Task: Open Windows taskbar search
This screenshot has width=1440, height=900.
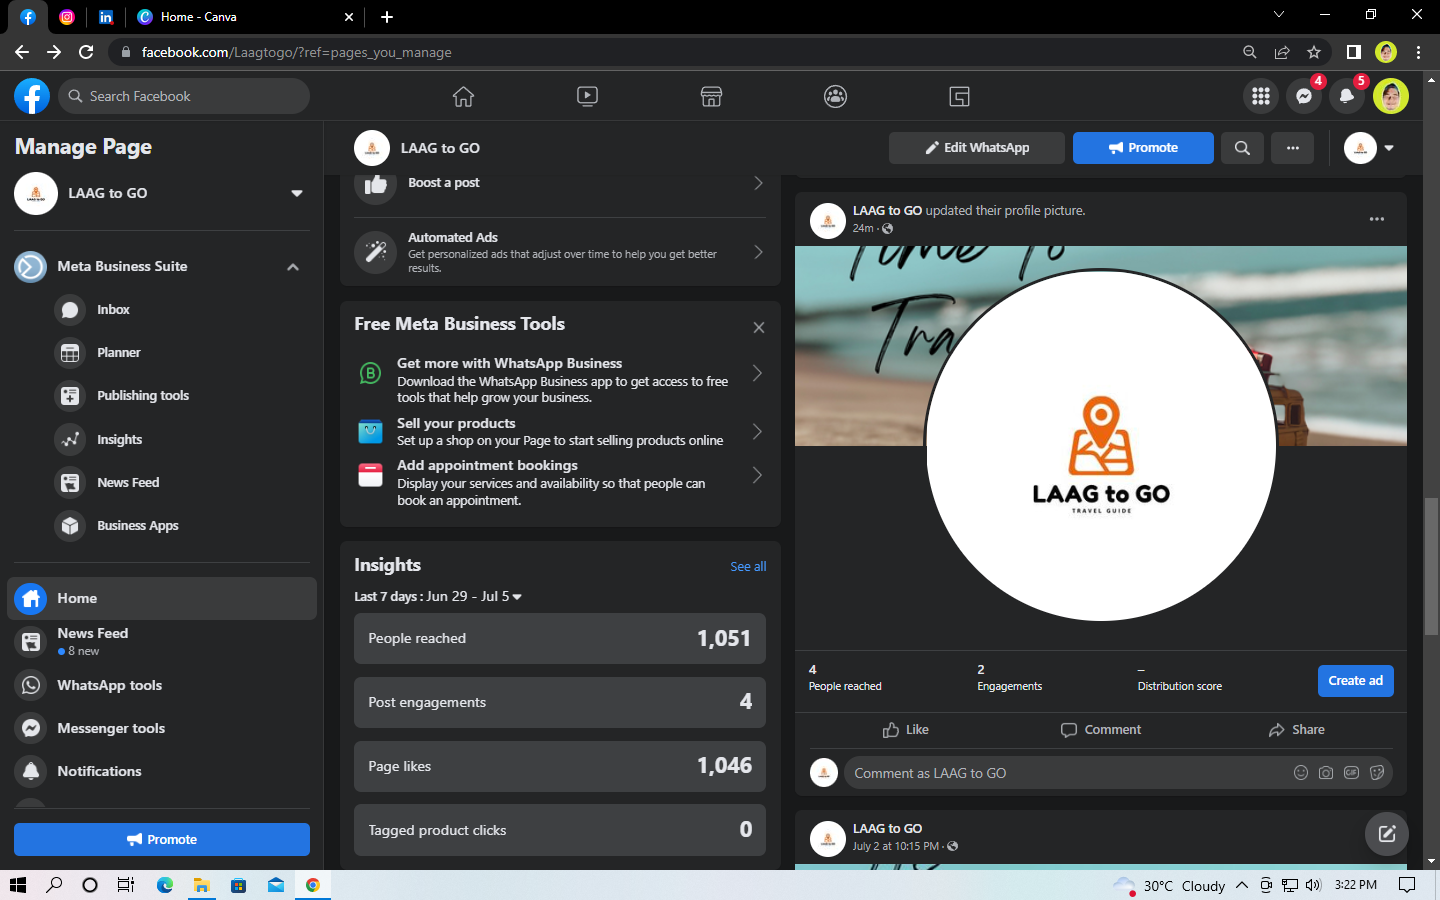Action: coord(54,885)
